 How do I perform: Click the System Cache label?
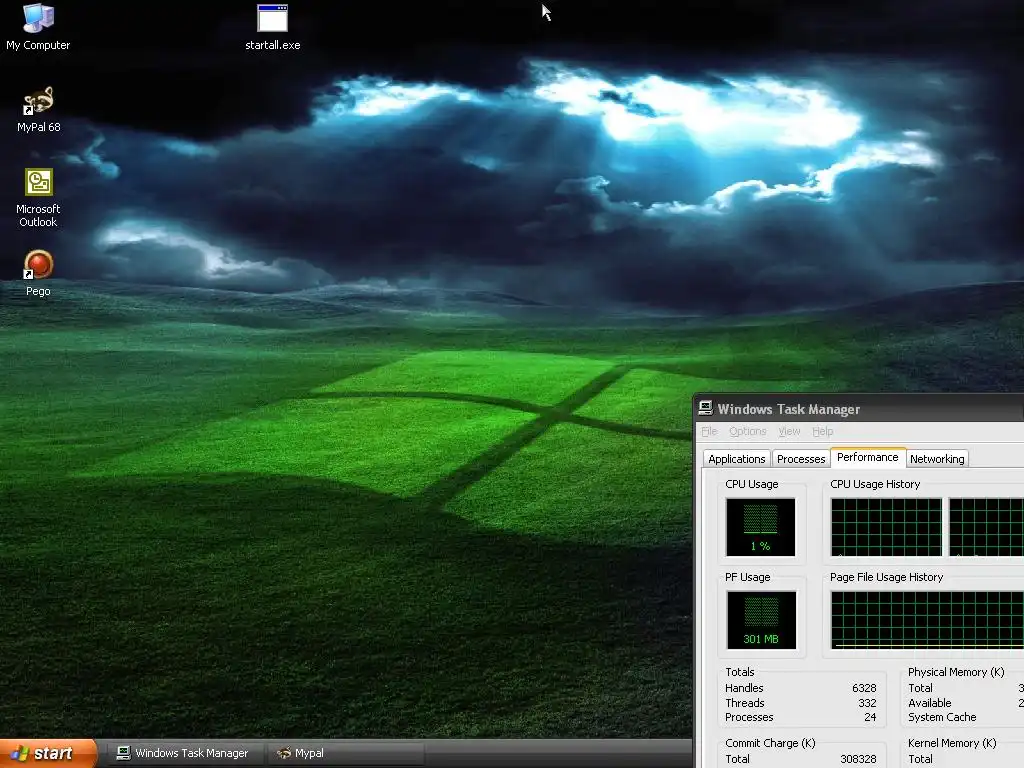pyautogui.click(x=942, y=717)
